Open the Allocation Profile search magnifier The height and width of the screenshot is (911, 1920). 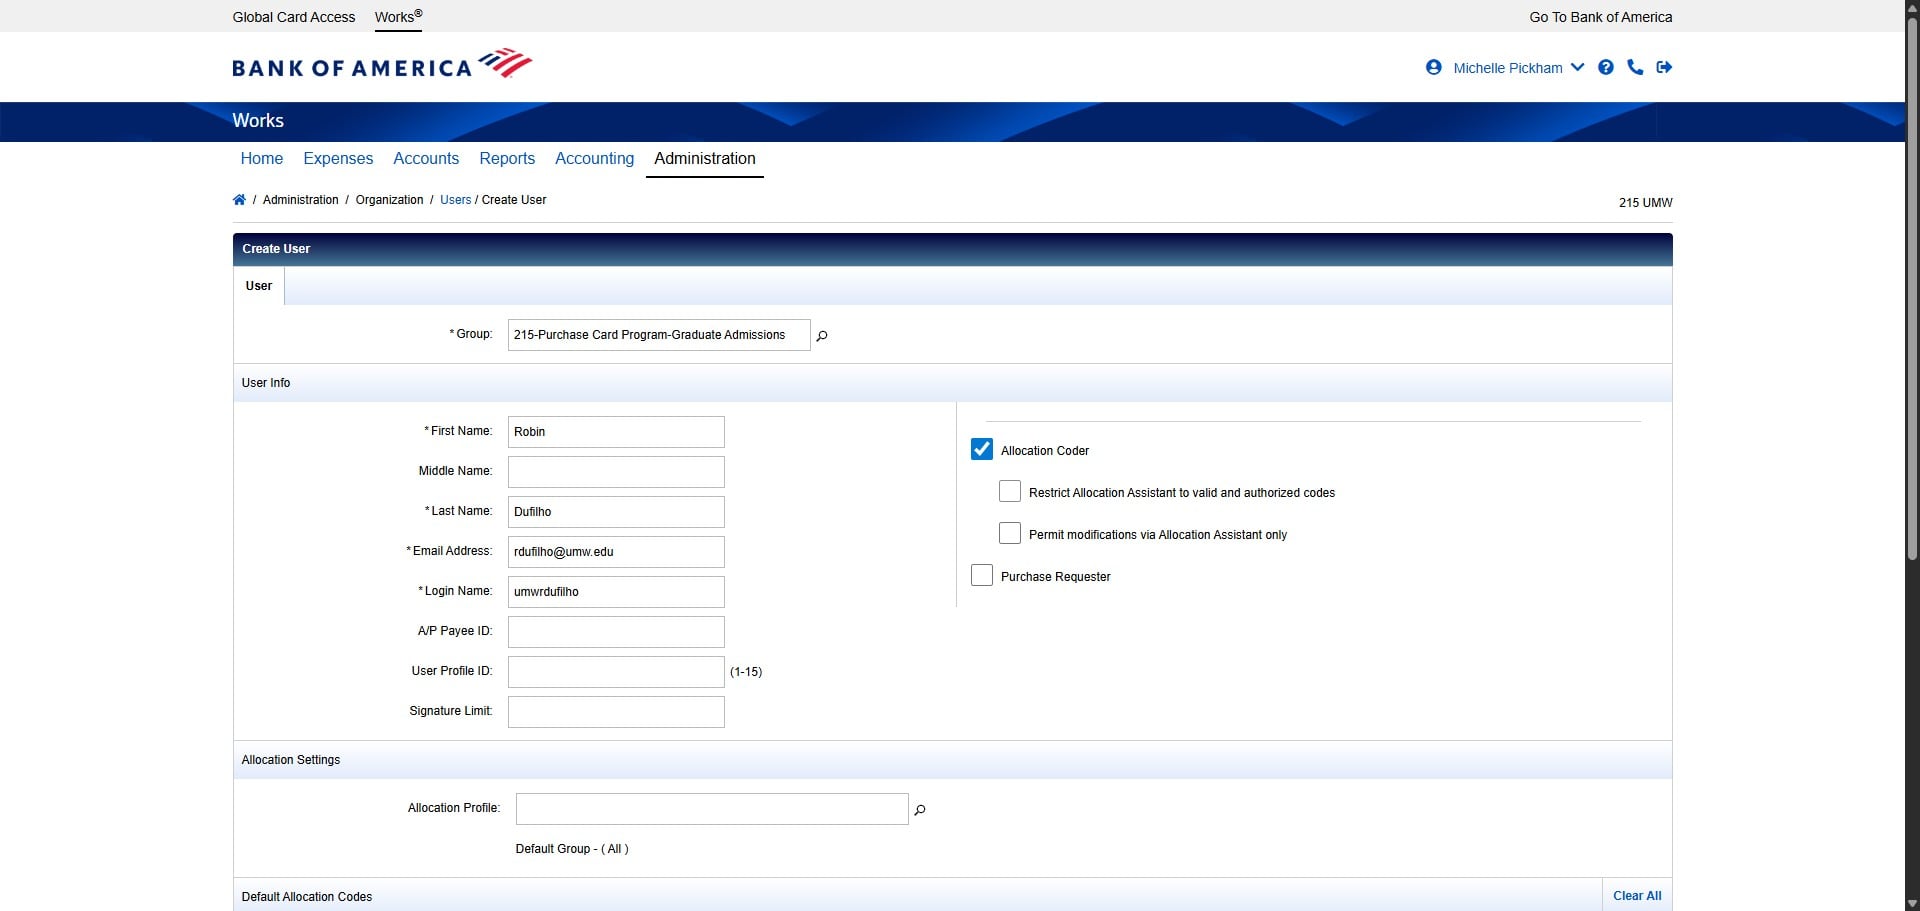(x=920, y=810)
